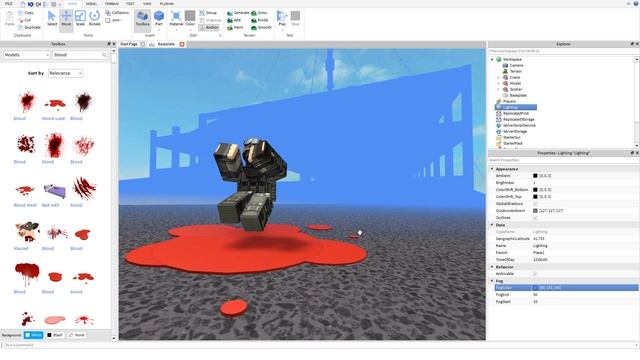Pin the Explorer panel
The image size is (640, 360).
(x=632, y=44)
